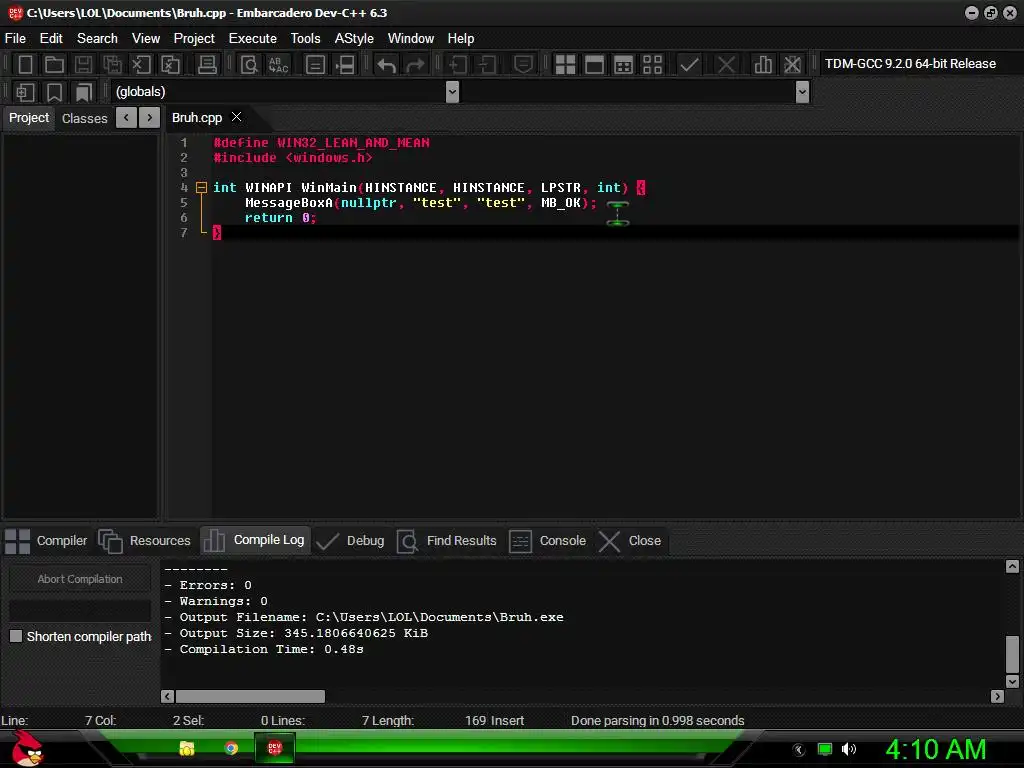1024x768 pixels.
Task: Open the Edit menu
Action: coord(51,39)
